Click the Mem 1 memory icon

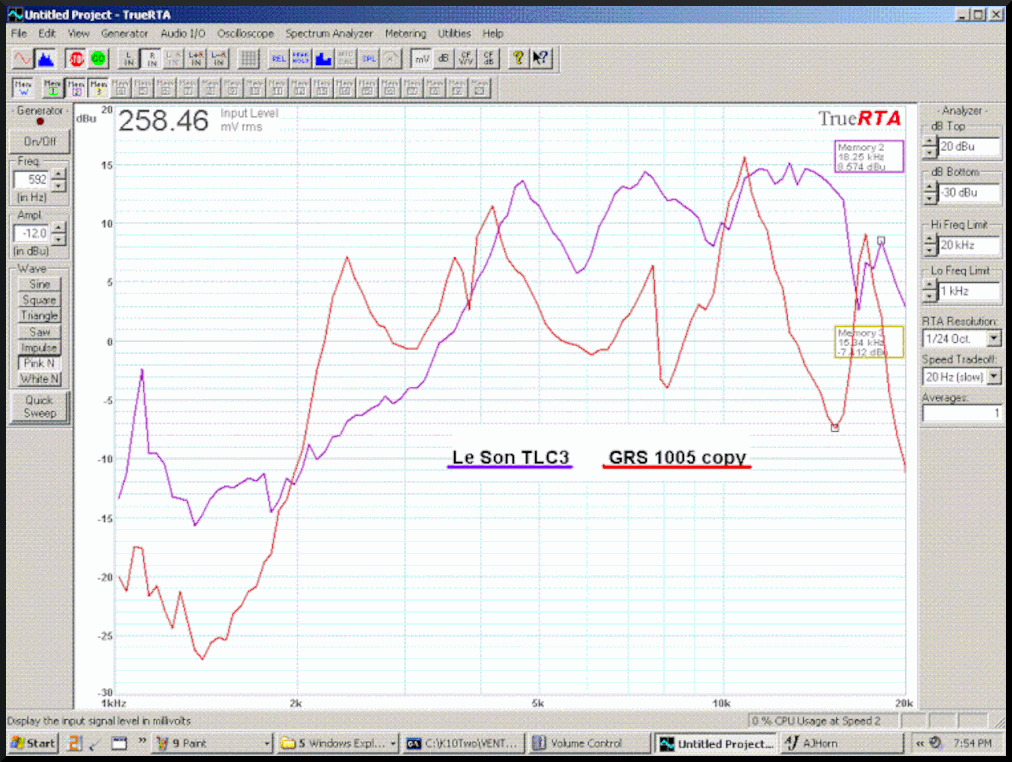point(53,88)
